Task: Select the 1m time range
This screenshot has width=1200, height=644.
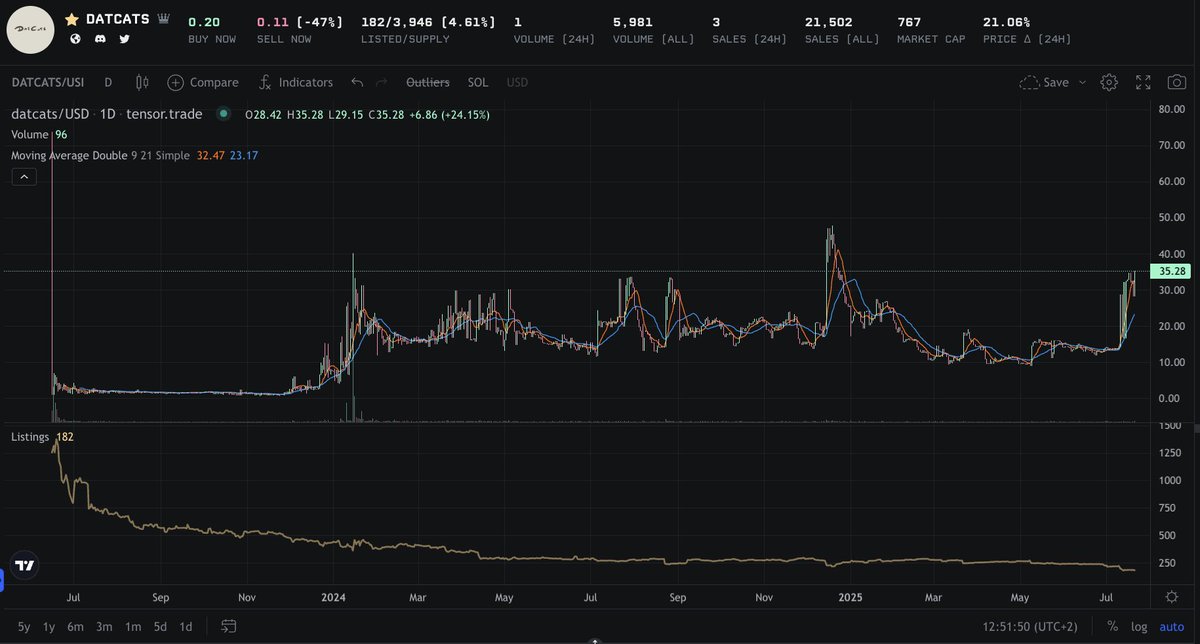Action: tap(132, 627)
